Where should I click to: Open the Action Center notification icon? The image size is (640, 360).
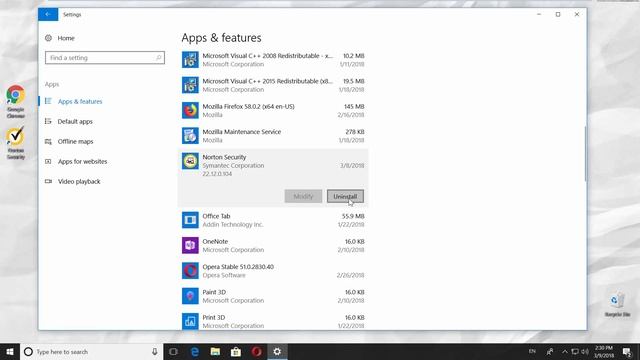tap(627, 351)
